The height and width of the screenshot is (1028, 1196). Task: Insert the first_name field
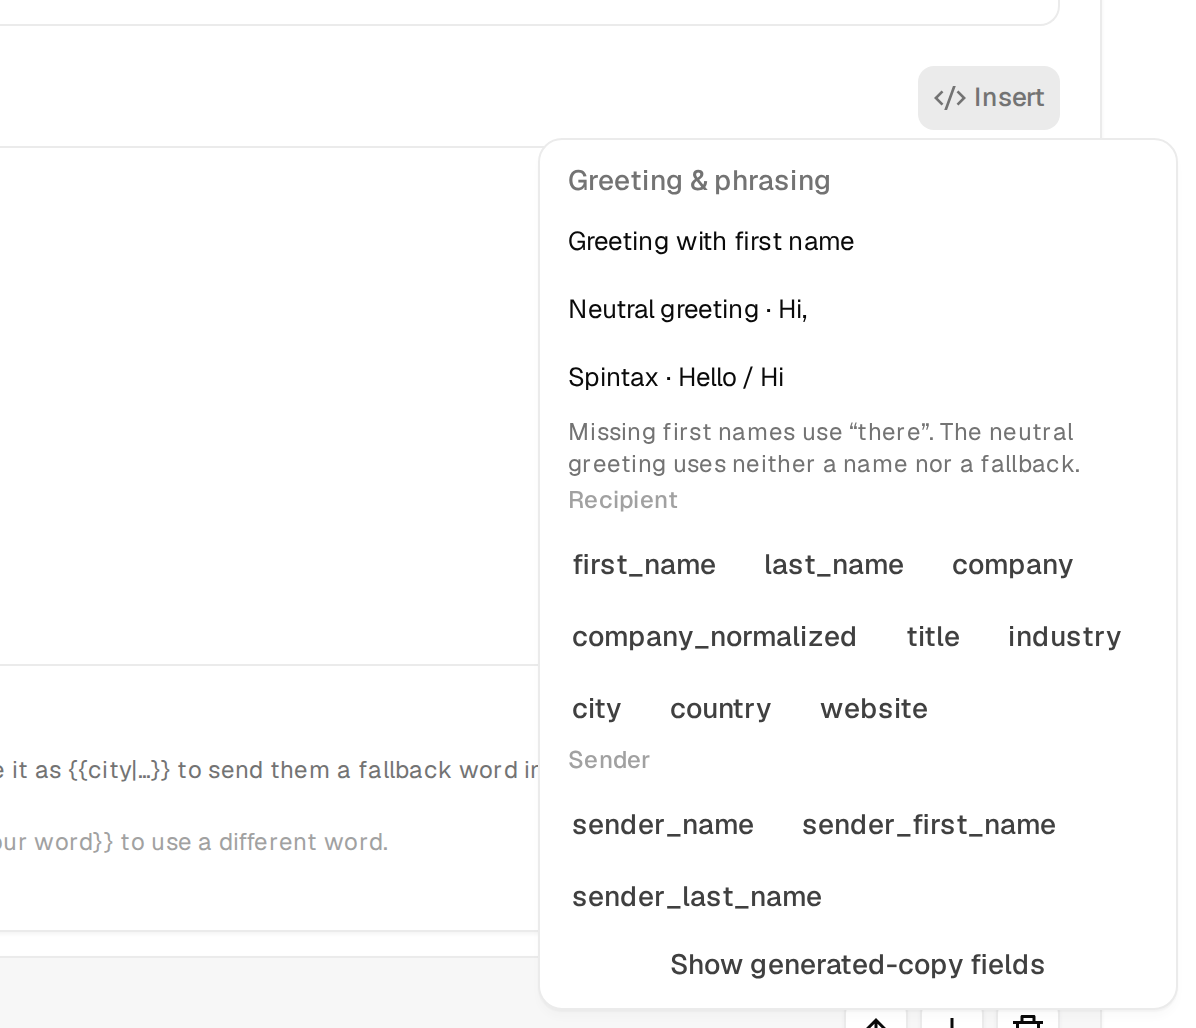click(644, 565)
